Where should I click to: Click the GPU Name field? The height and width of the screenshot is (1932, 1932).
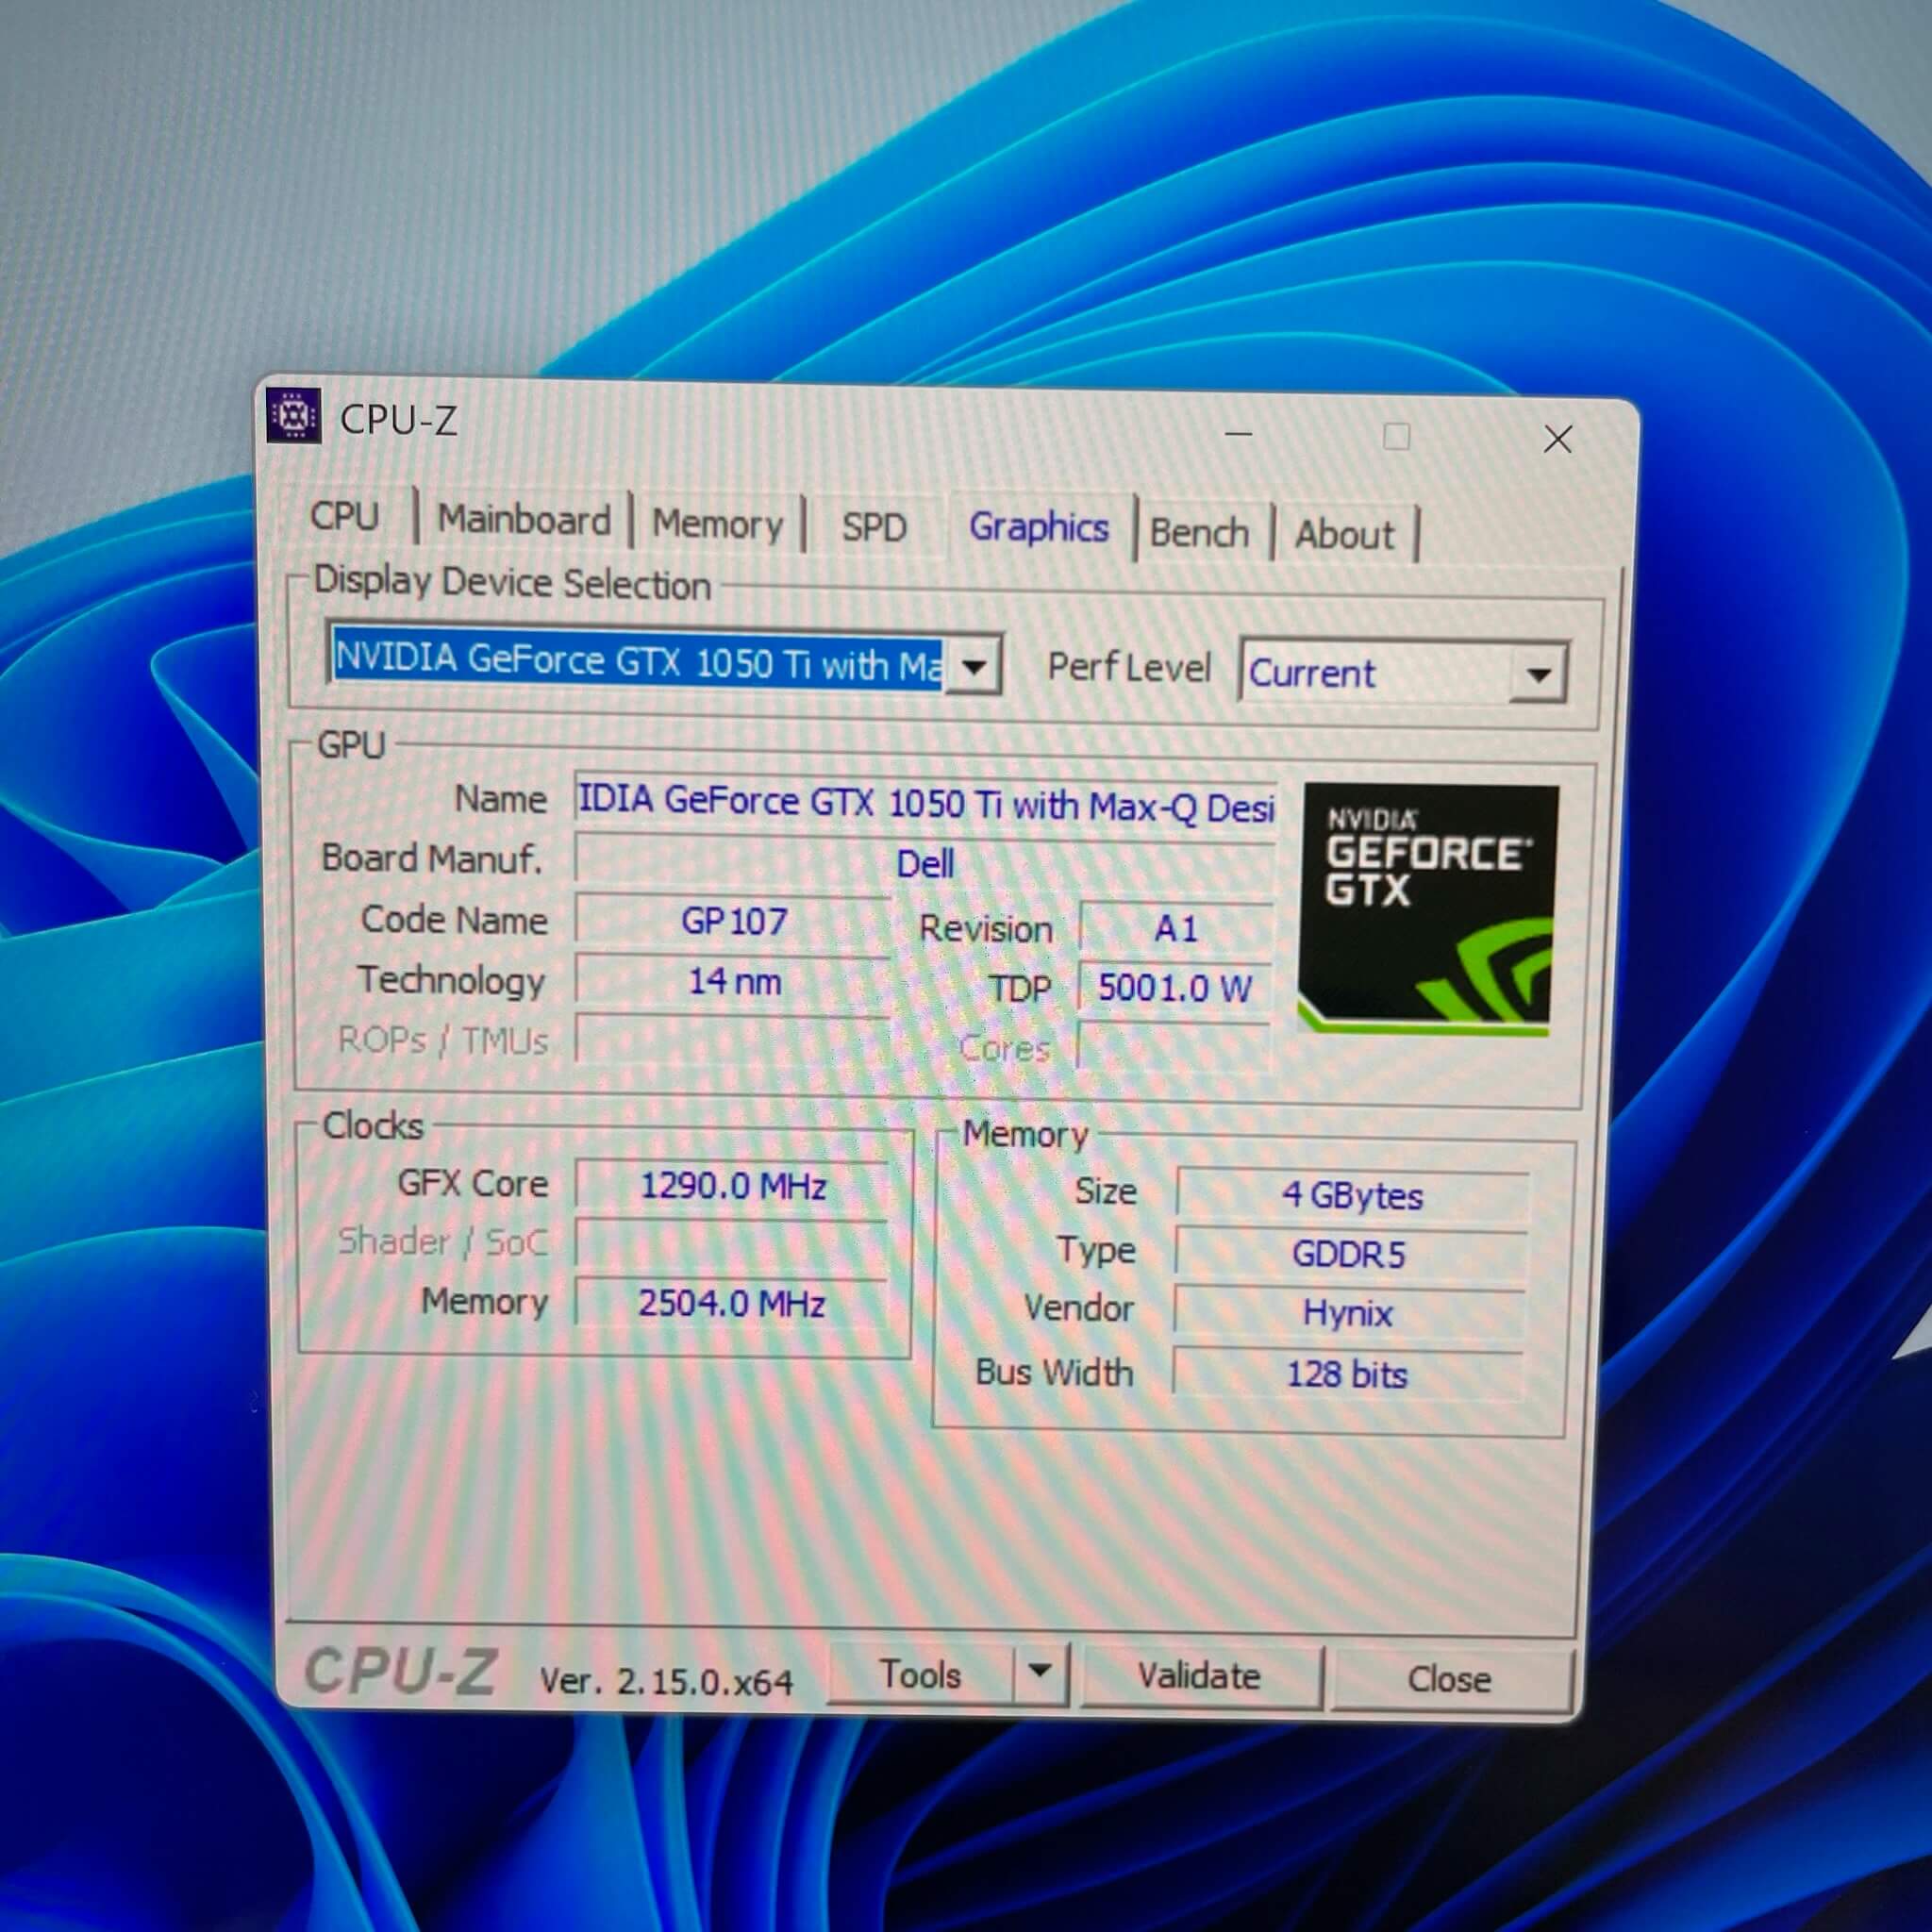click(x=925, y=804)
